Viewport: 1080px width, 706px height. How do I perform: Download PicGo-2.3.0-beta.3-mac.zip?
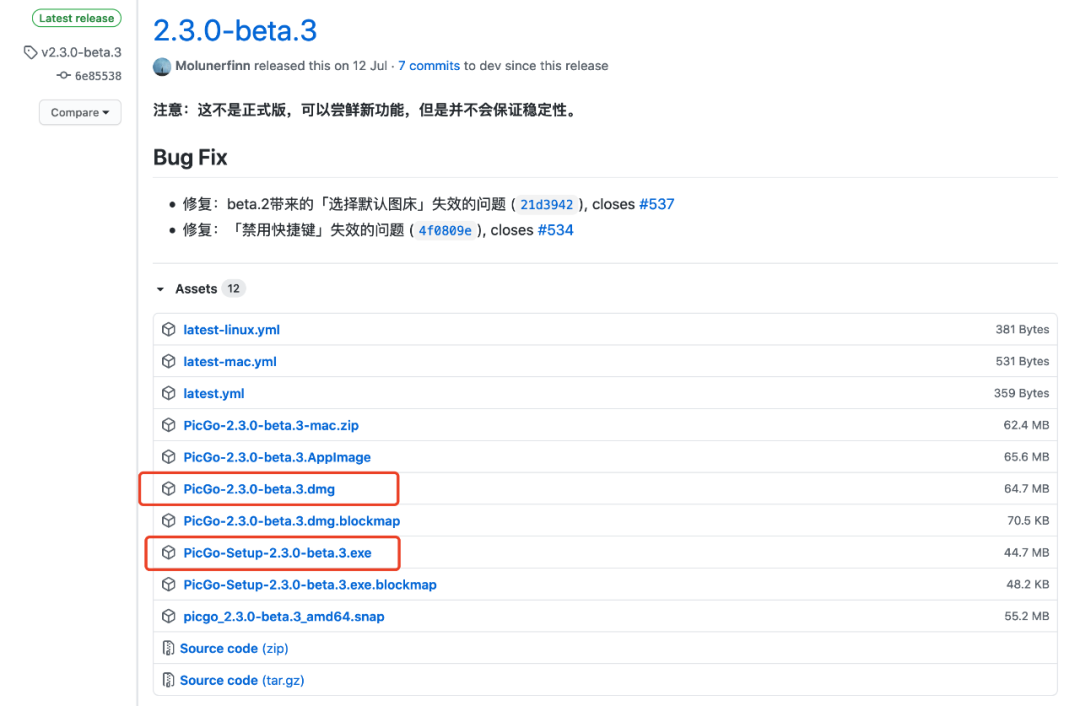click(x=270, y=425)
